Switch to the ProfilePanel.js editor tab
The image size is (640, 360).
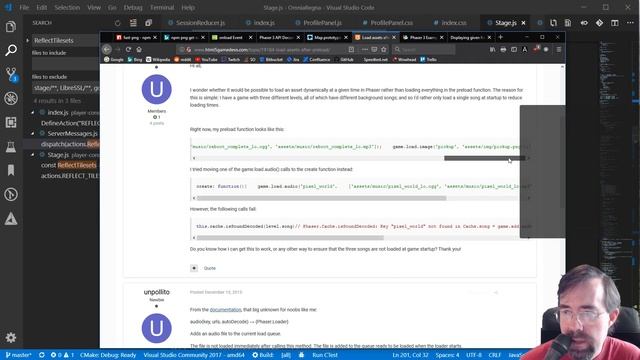click(x=318, y=23)
